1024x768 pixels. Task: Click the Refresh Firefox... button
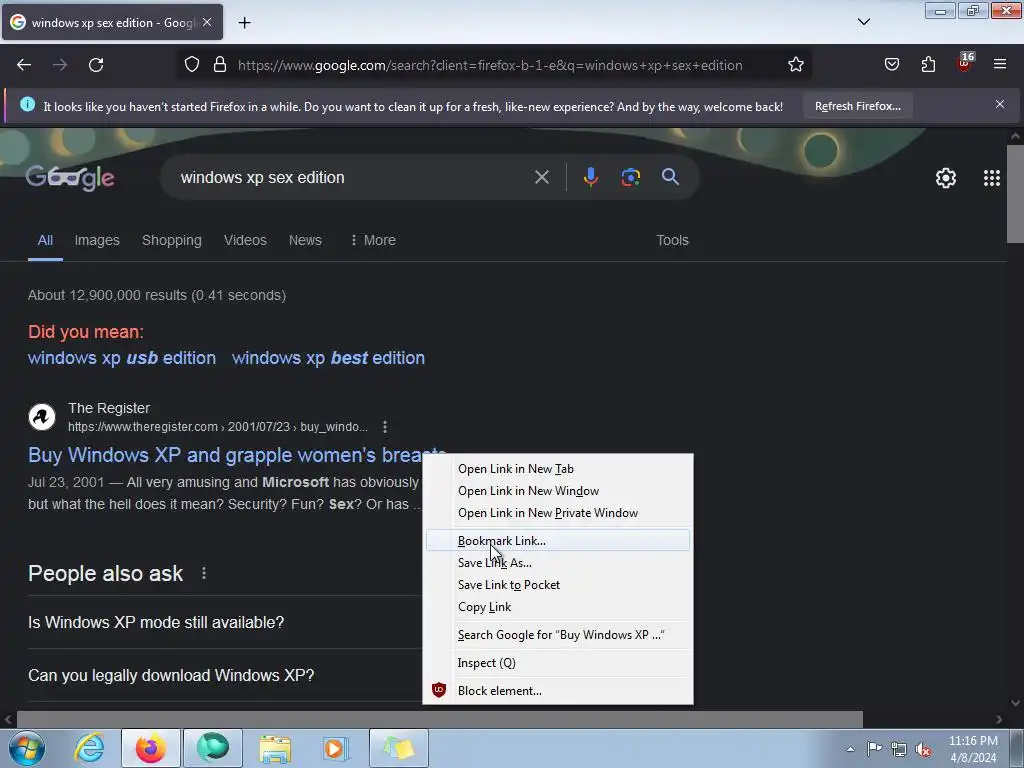tap(857, 106)
